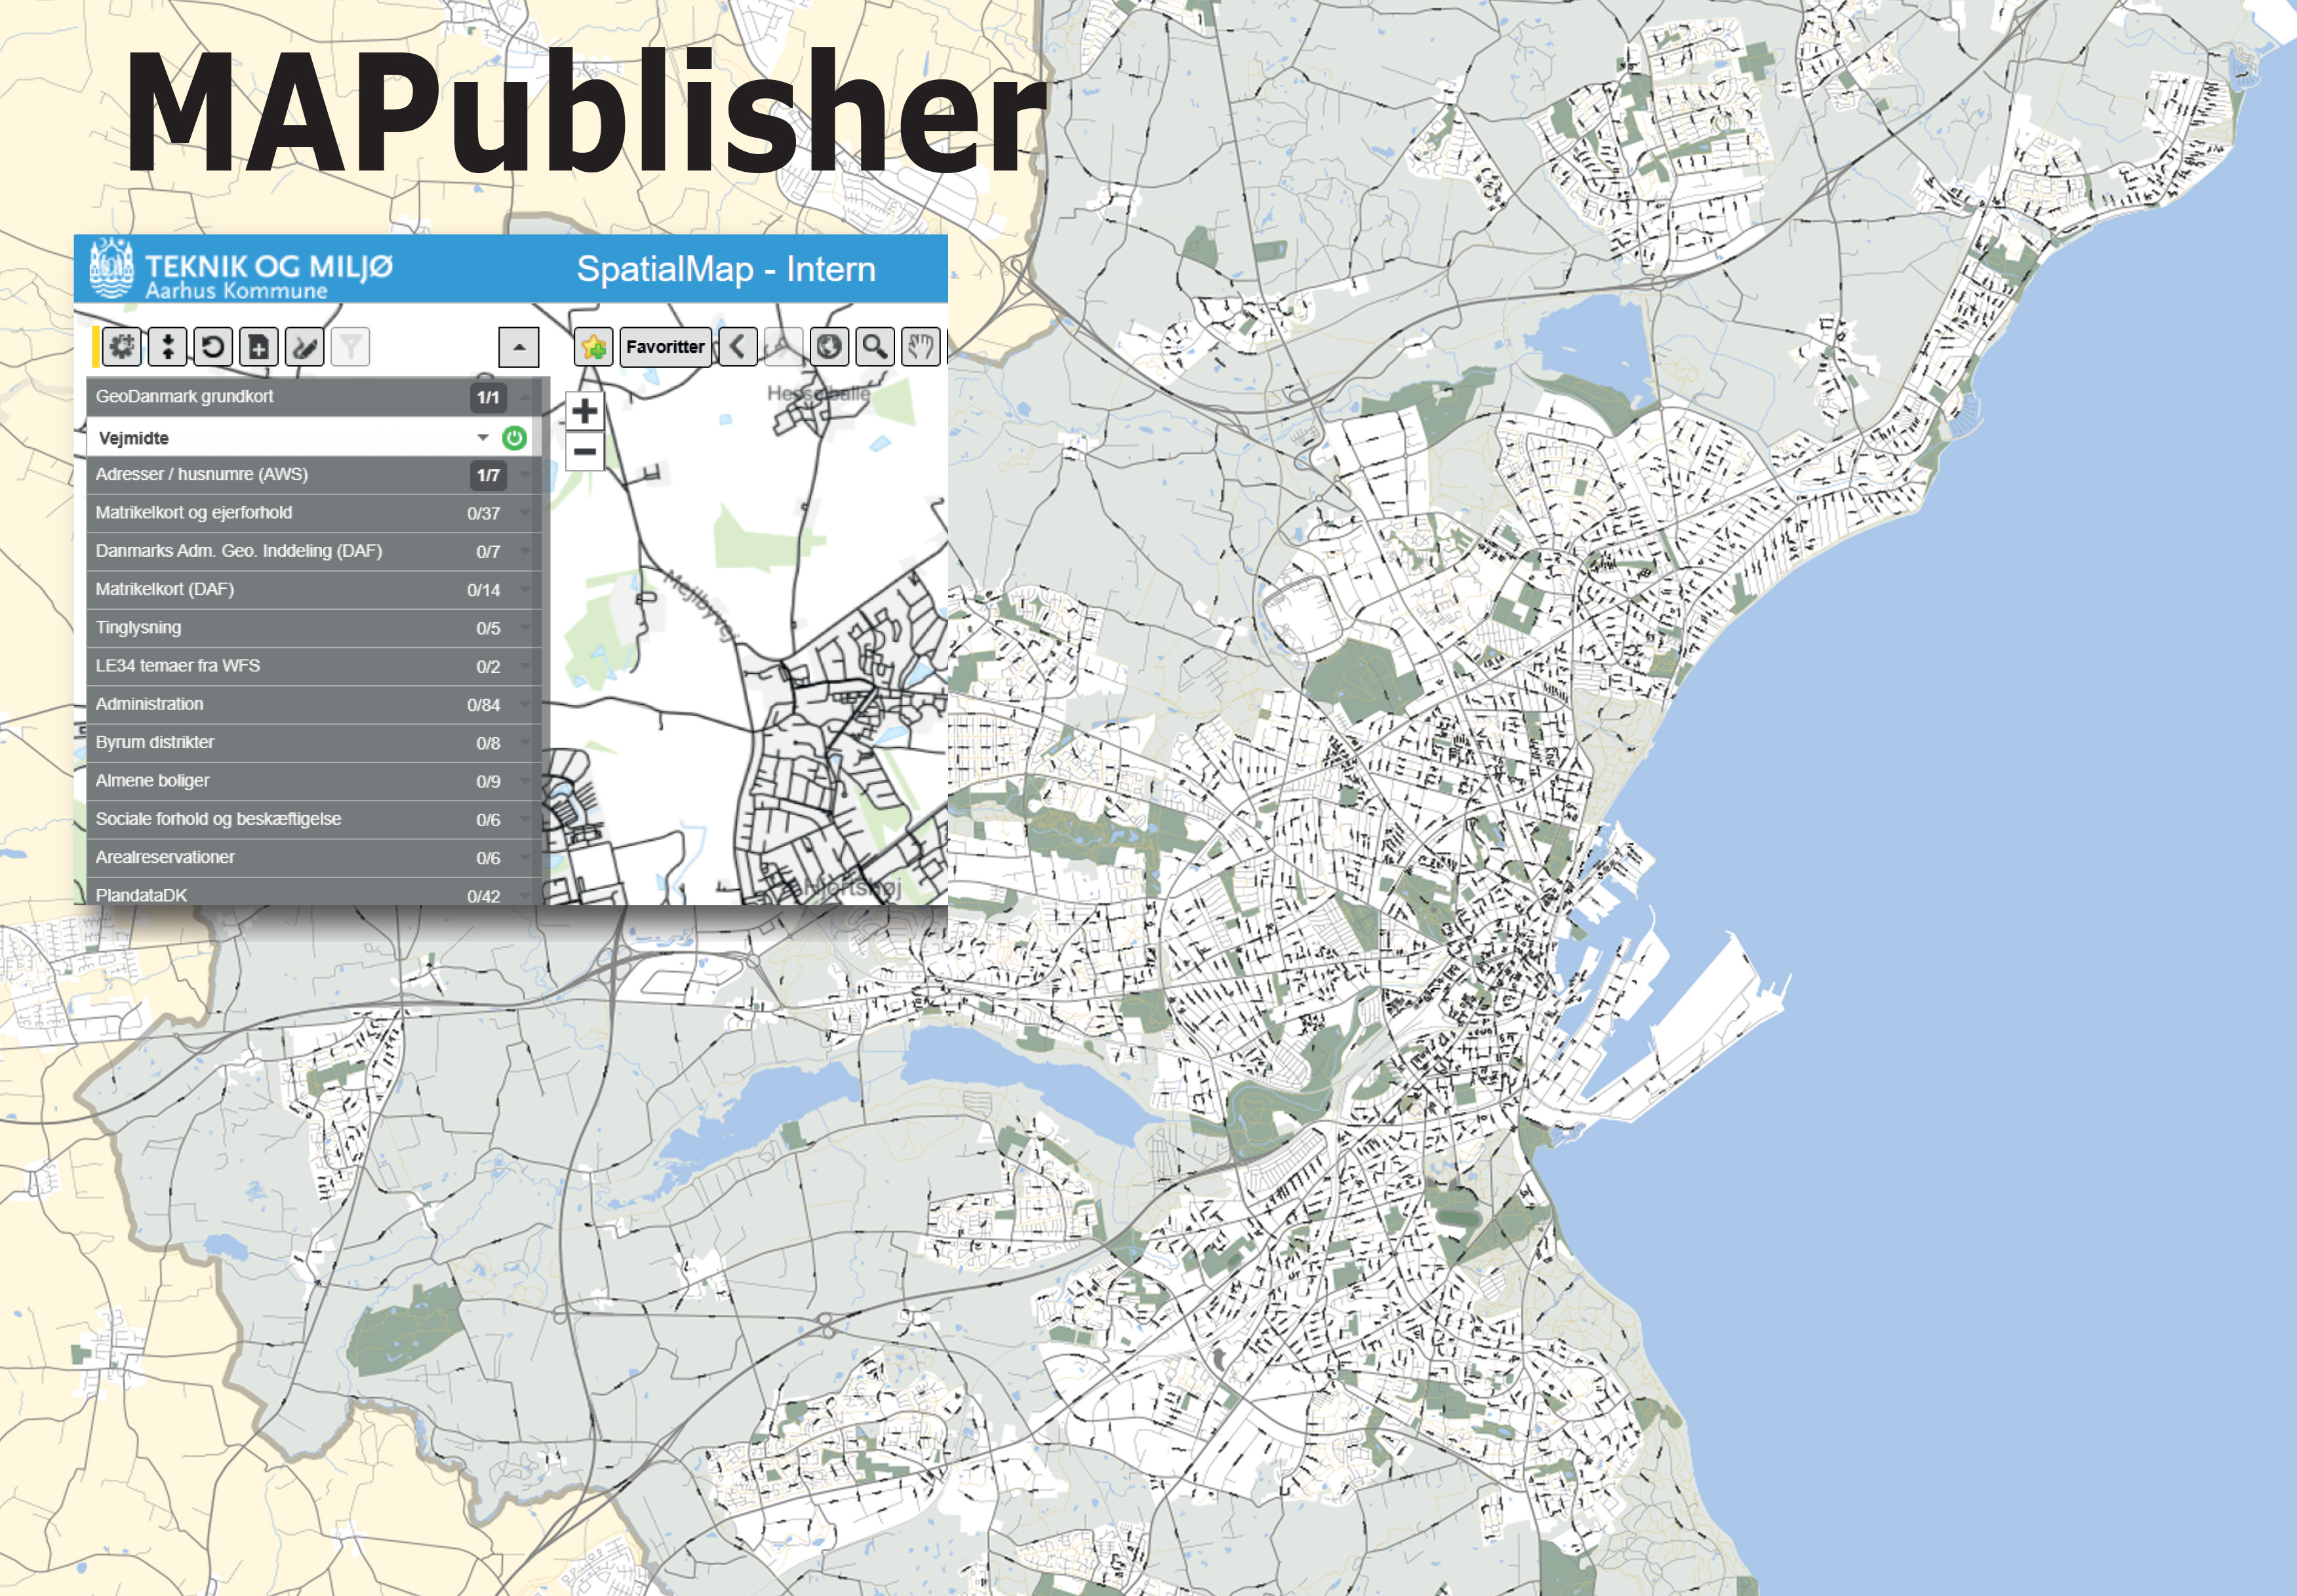The image size is (2297, 1596).
Task: Click the Favoritter button
Action: (x=665, y=347)
